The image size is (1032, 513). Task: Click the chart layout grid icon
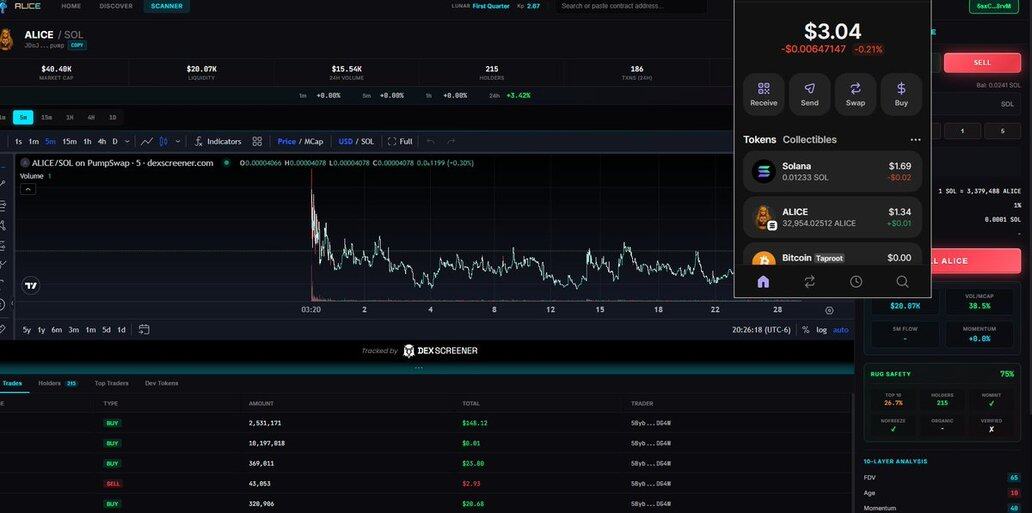pyautogui.click(x=257, y=142)
